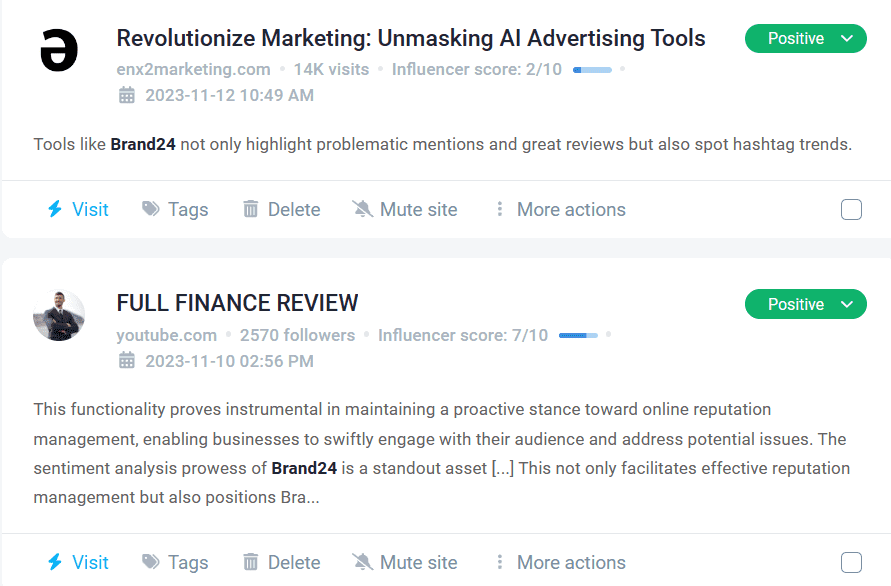The height and width of the screenshot is (586, 891).
Task: Open More actions dots on enx2marketing mention
Action: tap(500, 209)
